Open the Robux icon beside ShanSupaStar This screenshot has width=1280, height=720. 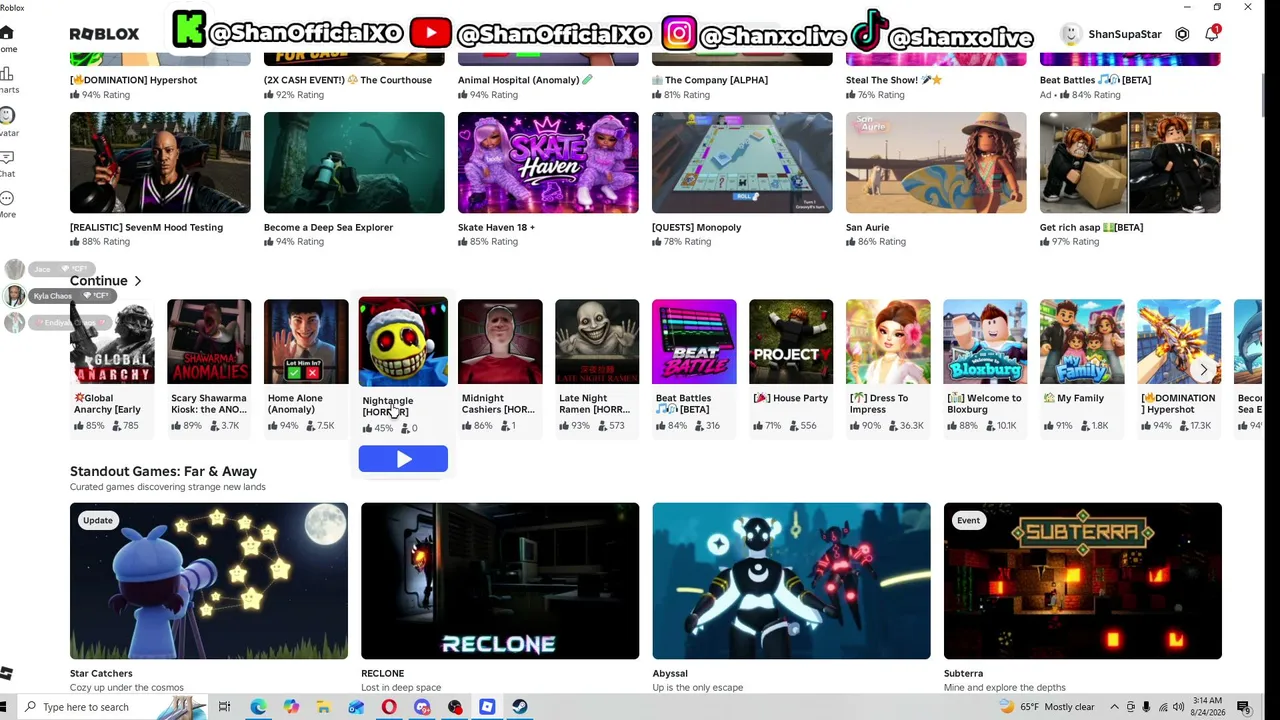tap(1182, 34)
